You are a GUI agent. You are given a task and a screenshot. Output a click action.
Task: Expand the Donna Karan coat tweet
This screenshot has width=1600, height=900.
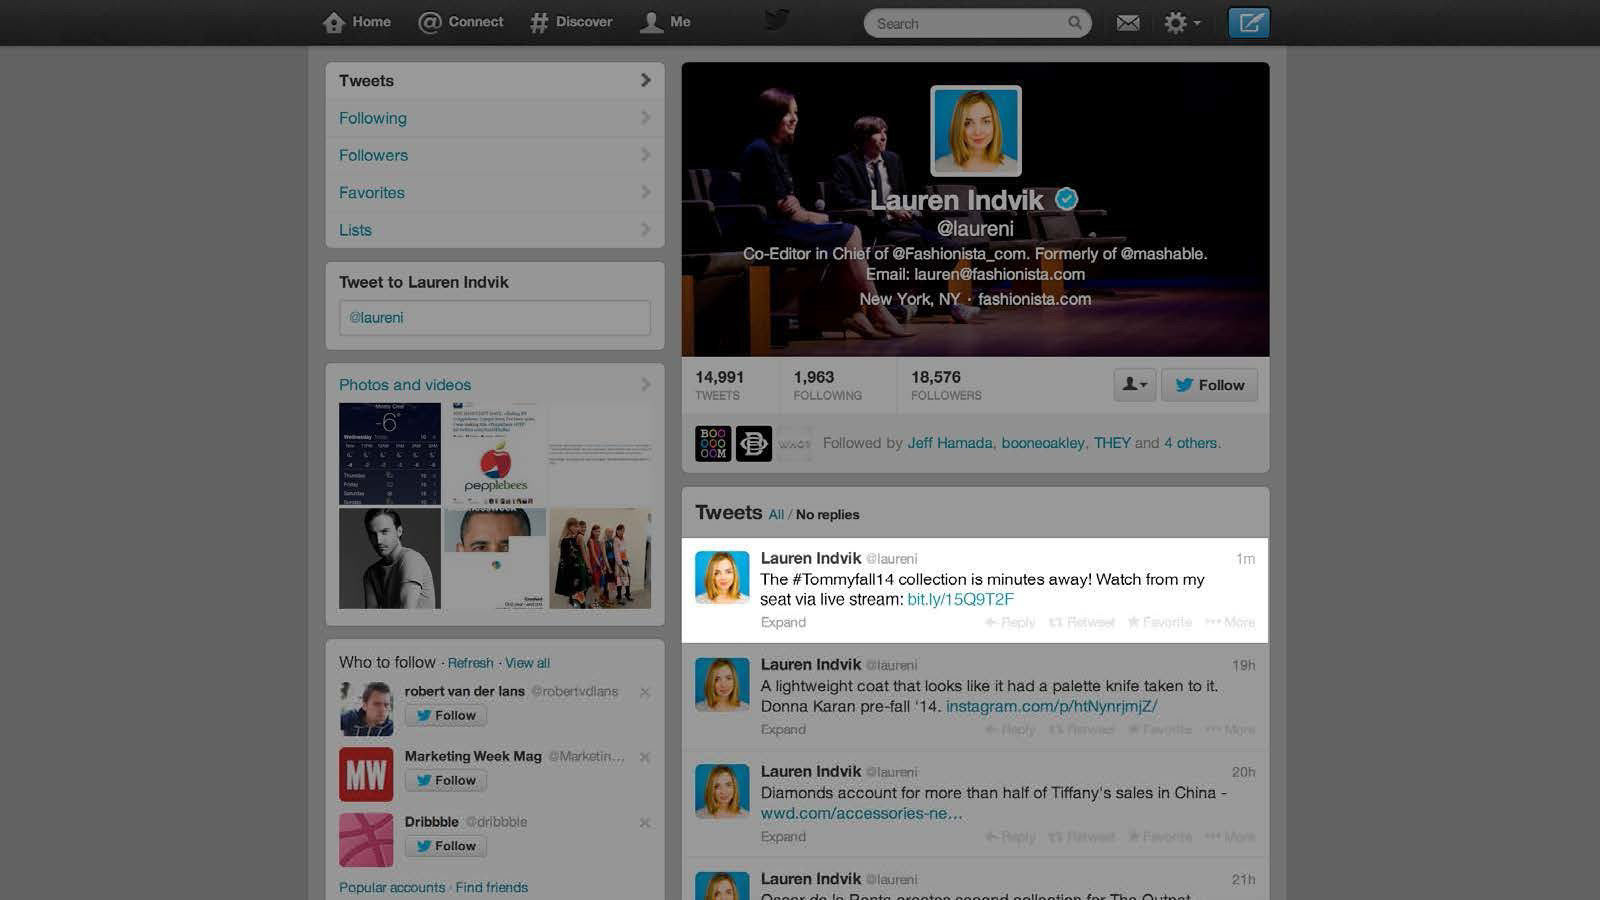coord(783,729)
